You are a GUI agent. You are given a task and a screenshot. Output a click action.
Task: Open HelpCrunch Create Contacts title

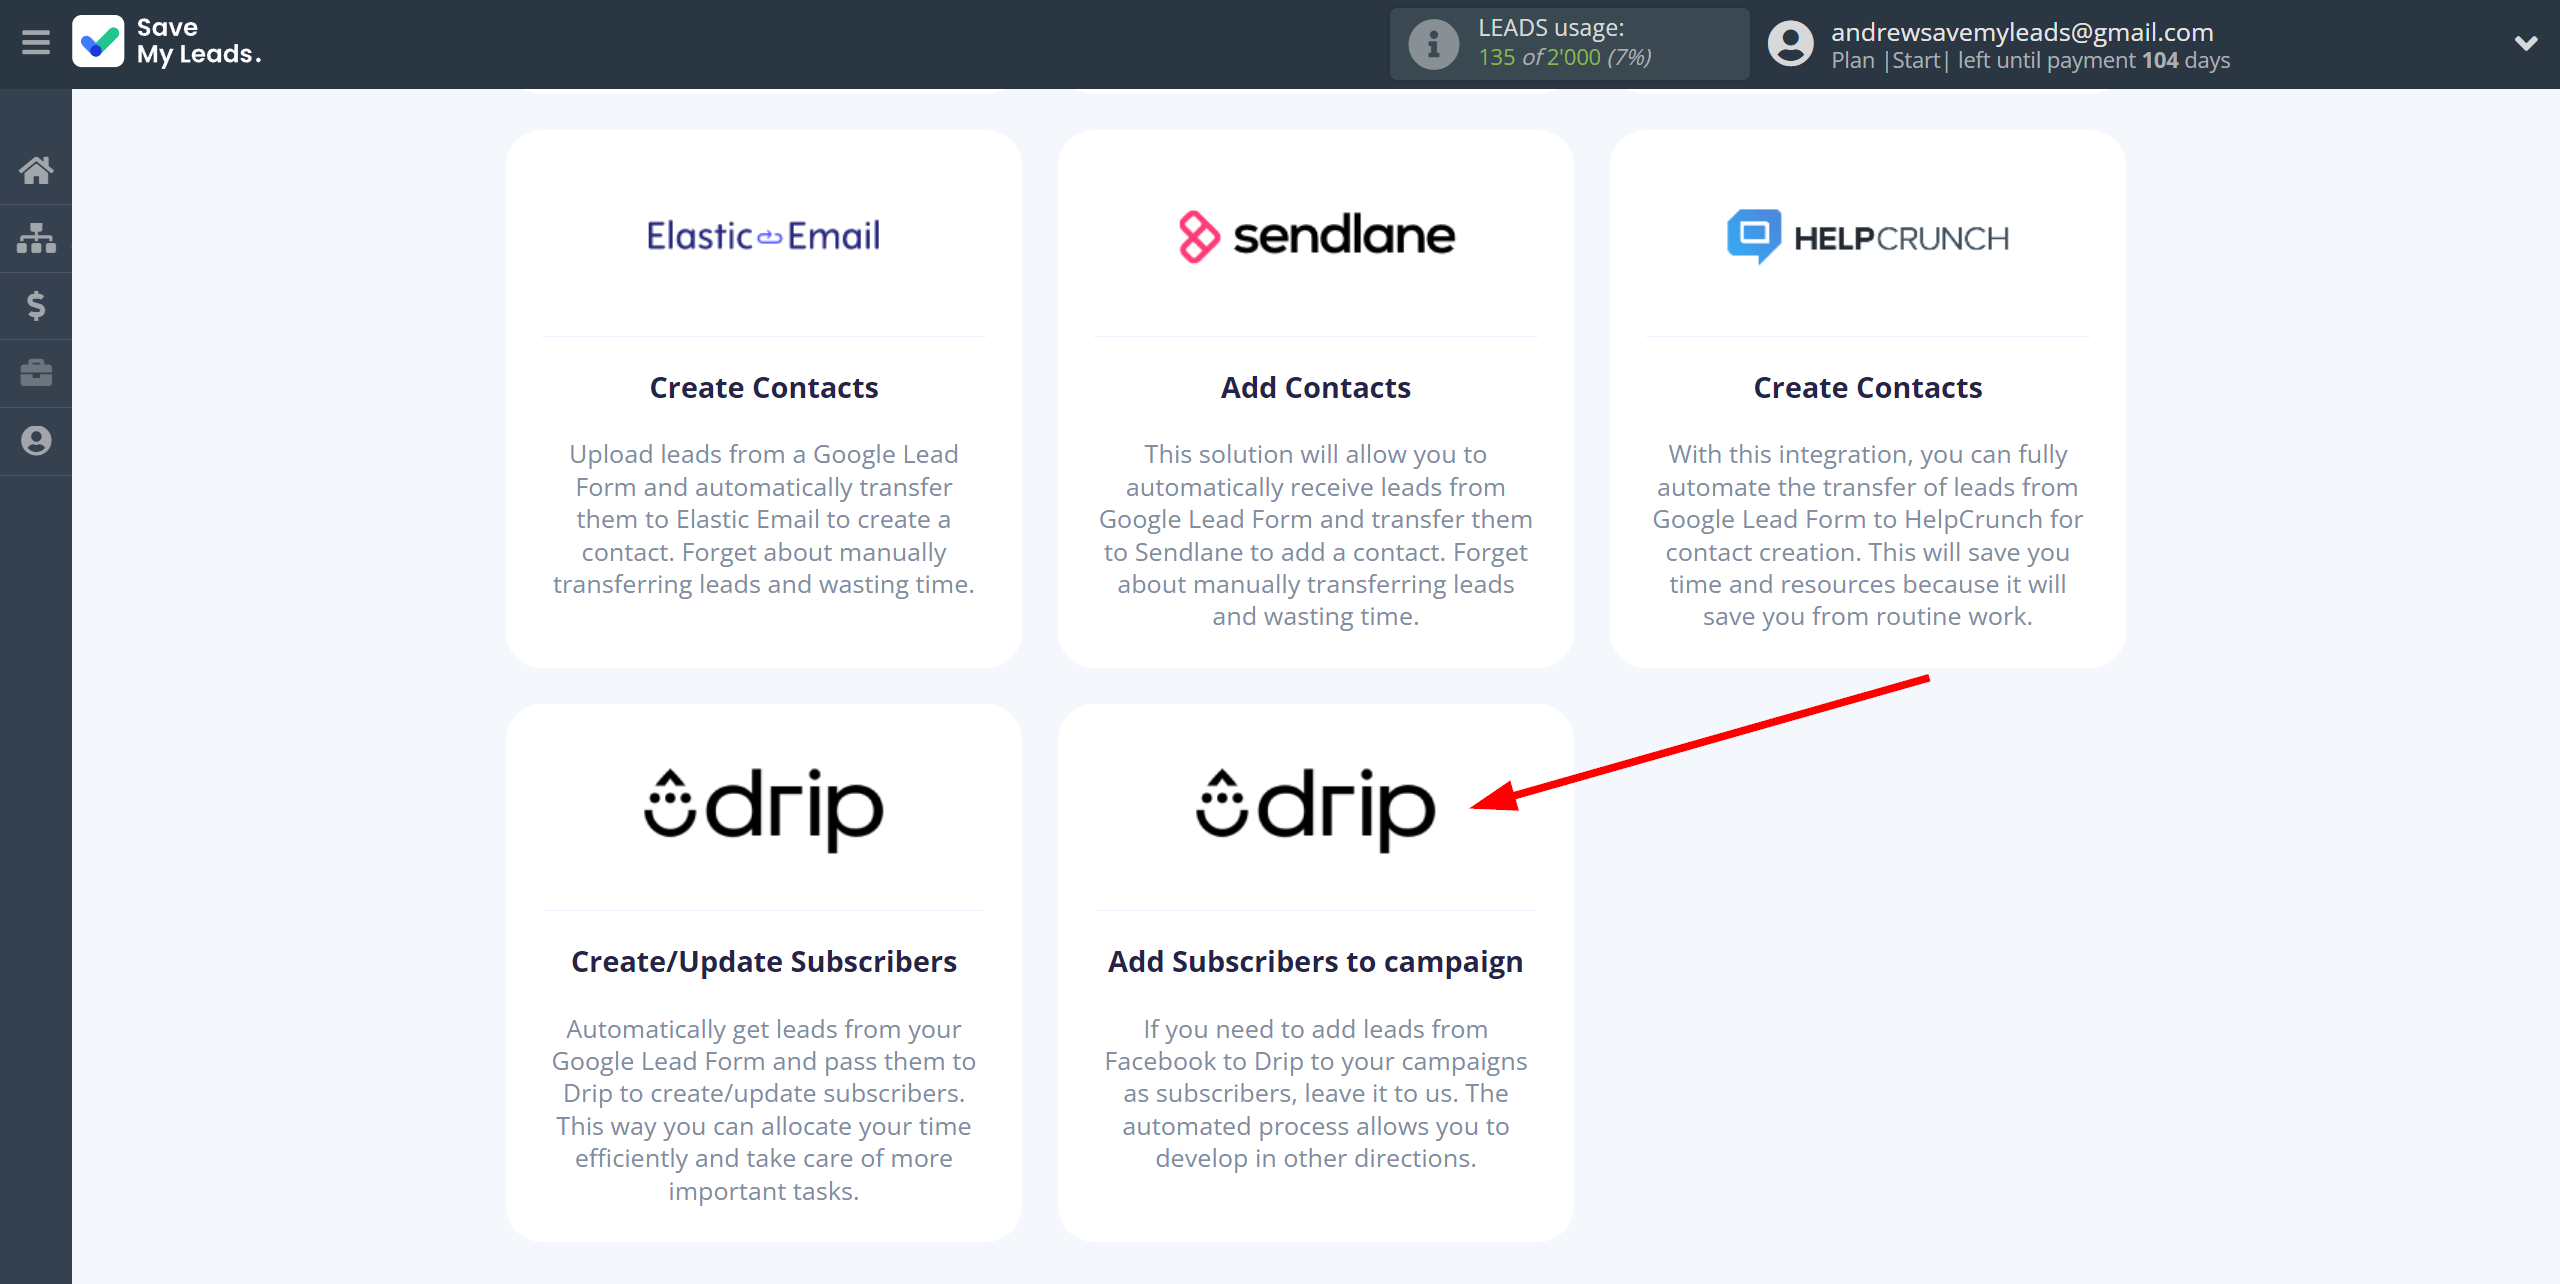pyautogui.click(x=1868, y=388)
